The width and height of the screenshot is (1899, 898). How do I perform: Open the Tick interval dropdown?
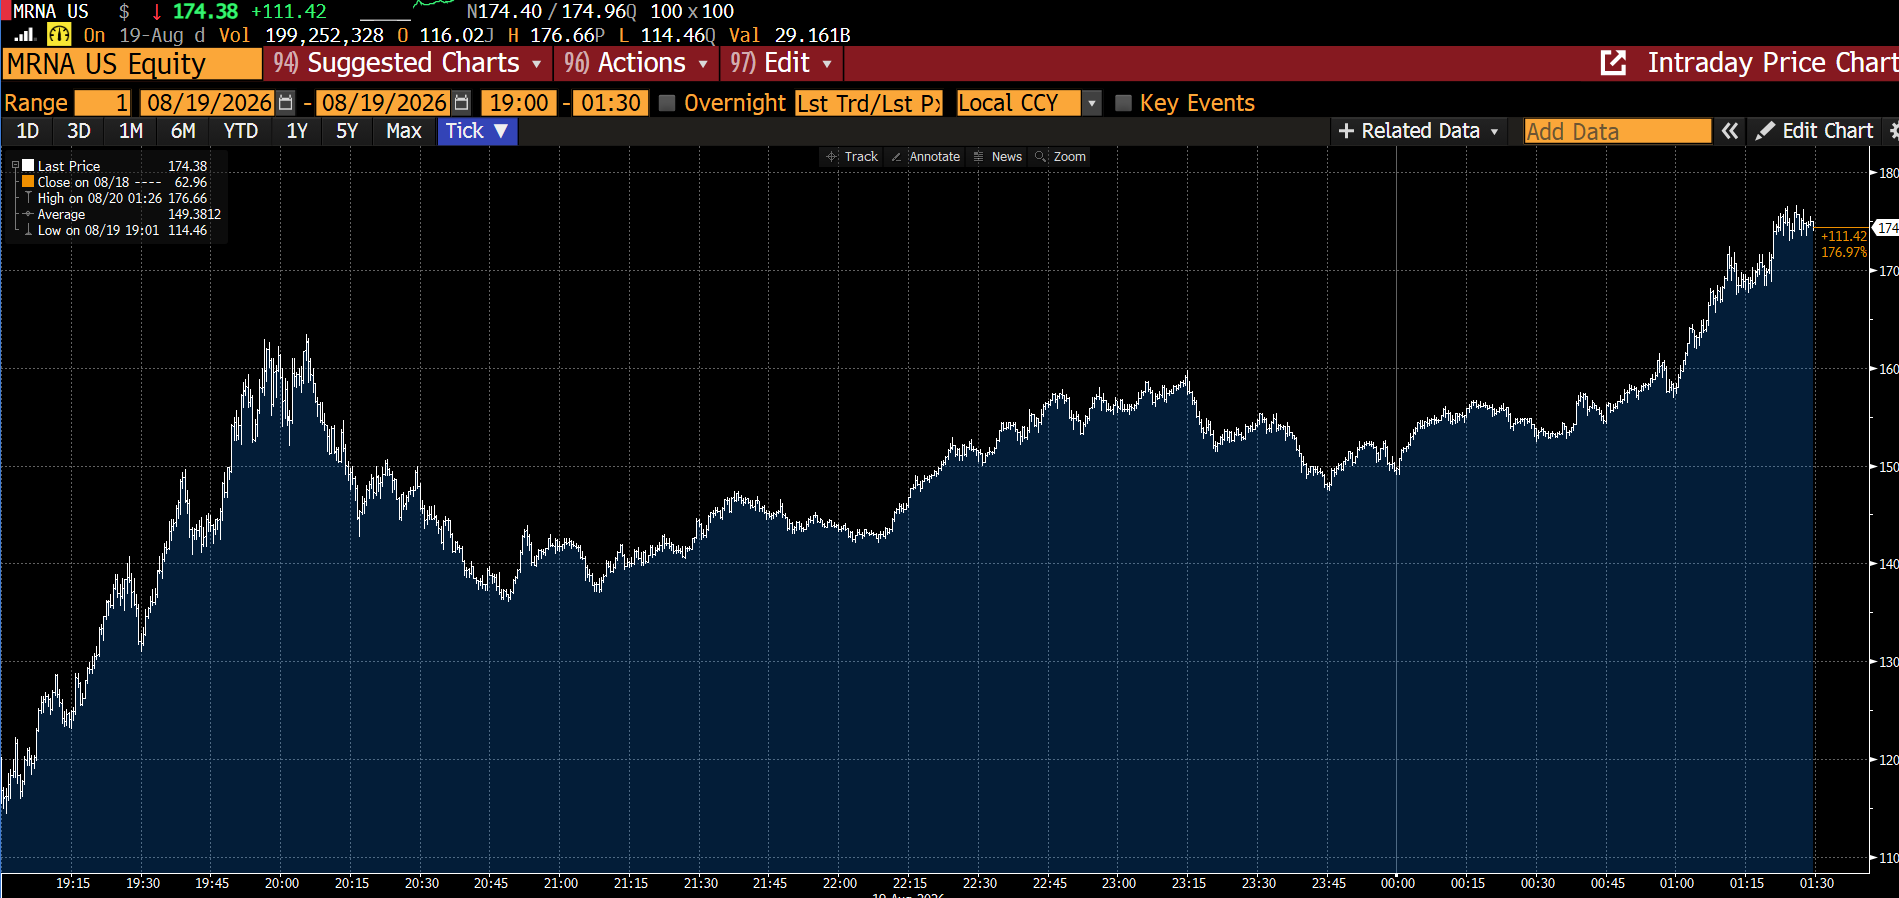pos(477,131)
